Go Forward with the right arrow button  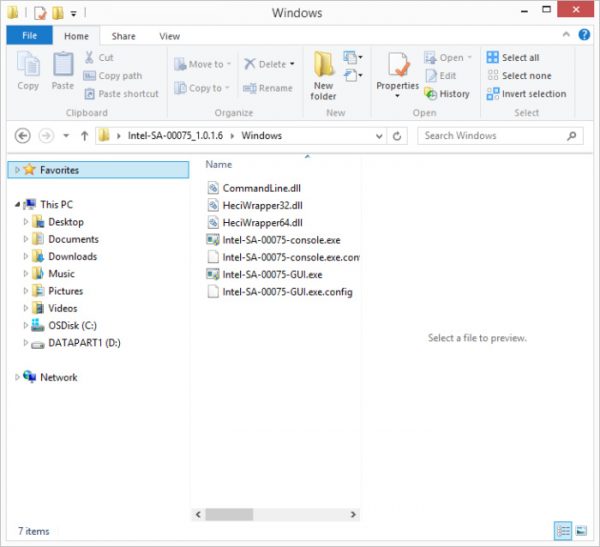coord(46,136)
